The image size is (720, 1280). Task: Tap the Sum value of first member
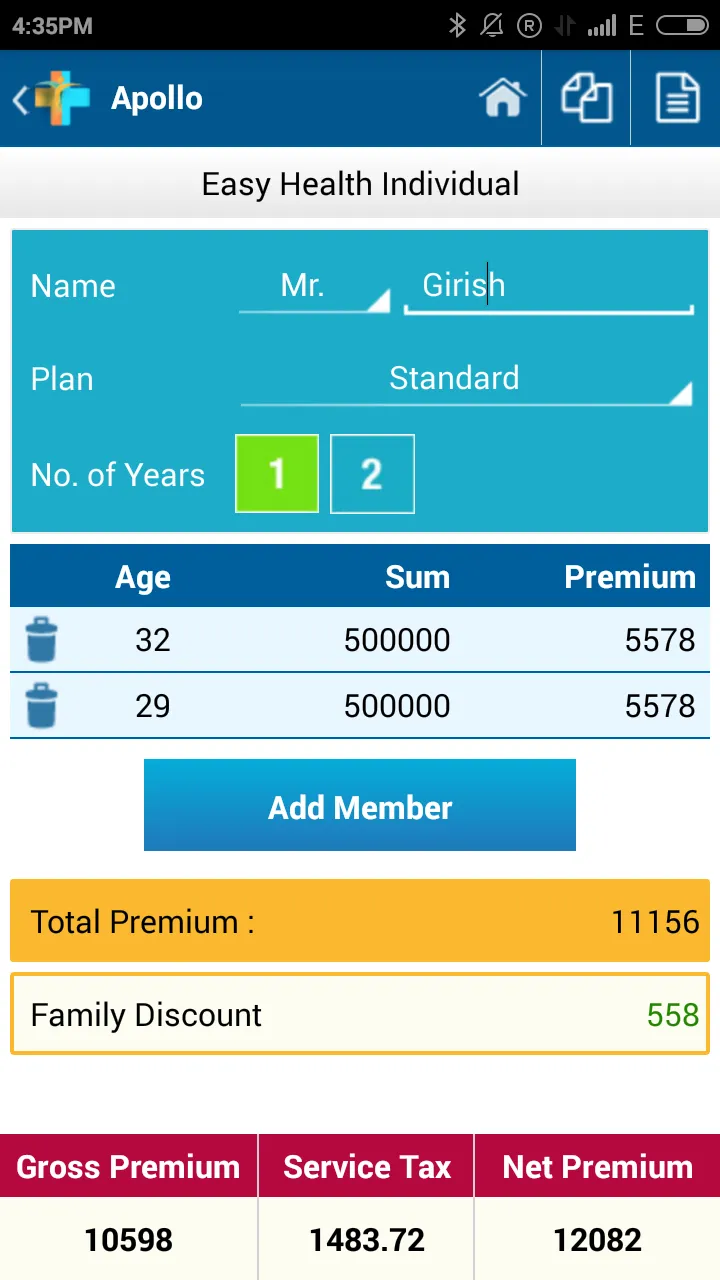pos(397,640)
